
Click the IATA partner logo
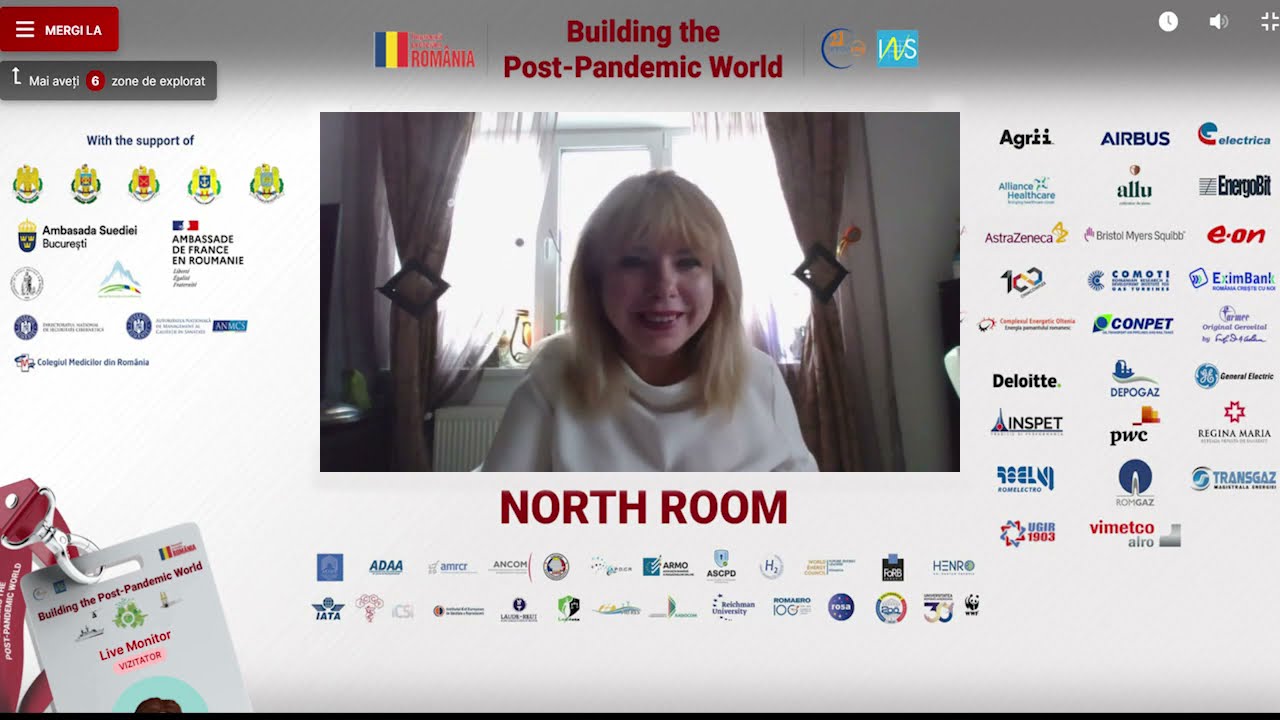[328, 608]
